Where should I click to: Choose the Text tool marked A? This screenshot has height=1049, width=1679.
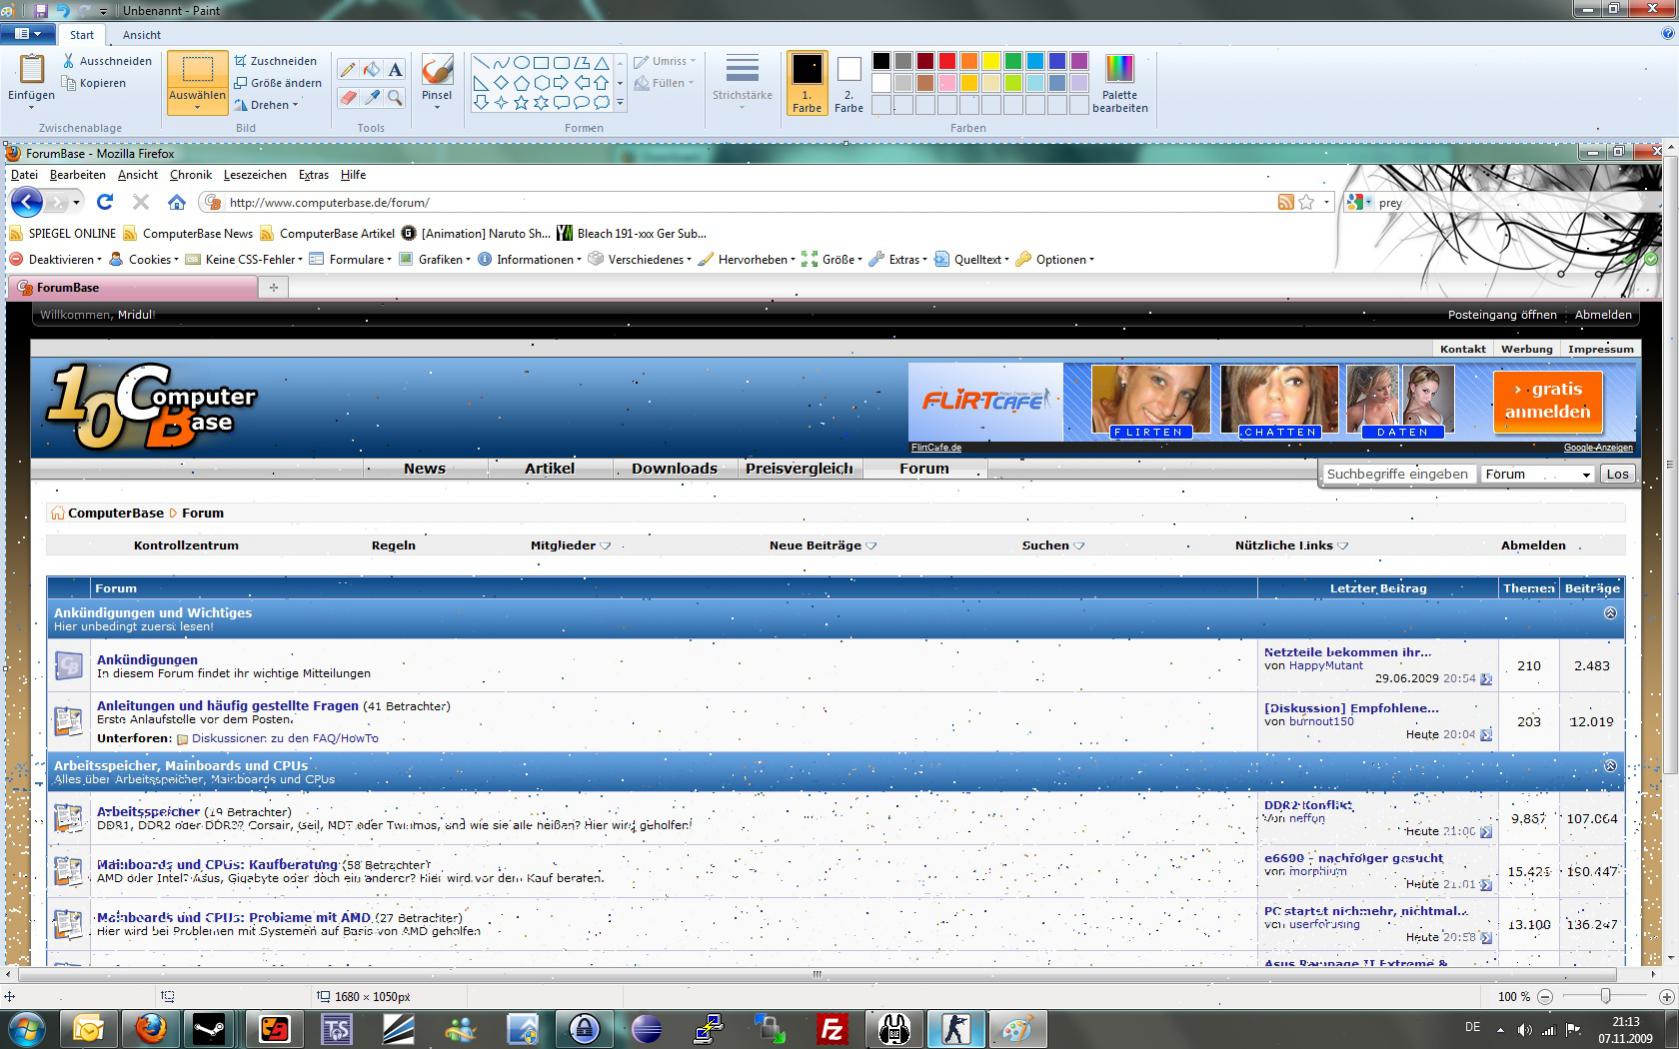click(395, 69)
